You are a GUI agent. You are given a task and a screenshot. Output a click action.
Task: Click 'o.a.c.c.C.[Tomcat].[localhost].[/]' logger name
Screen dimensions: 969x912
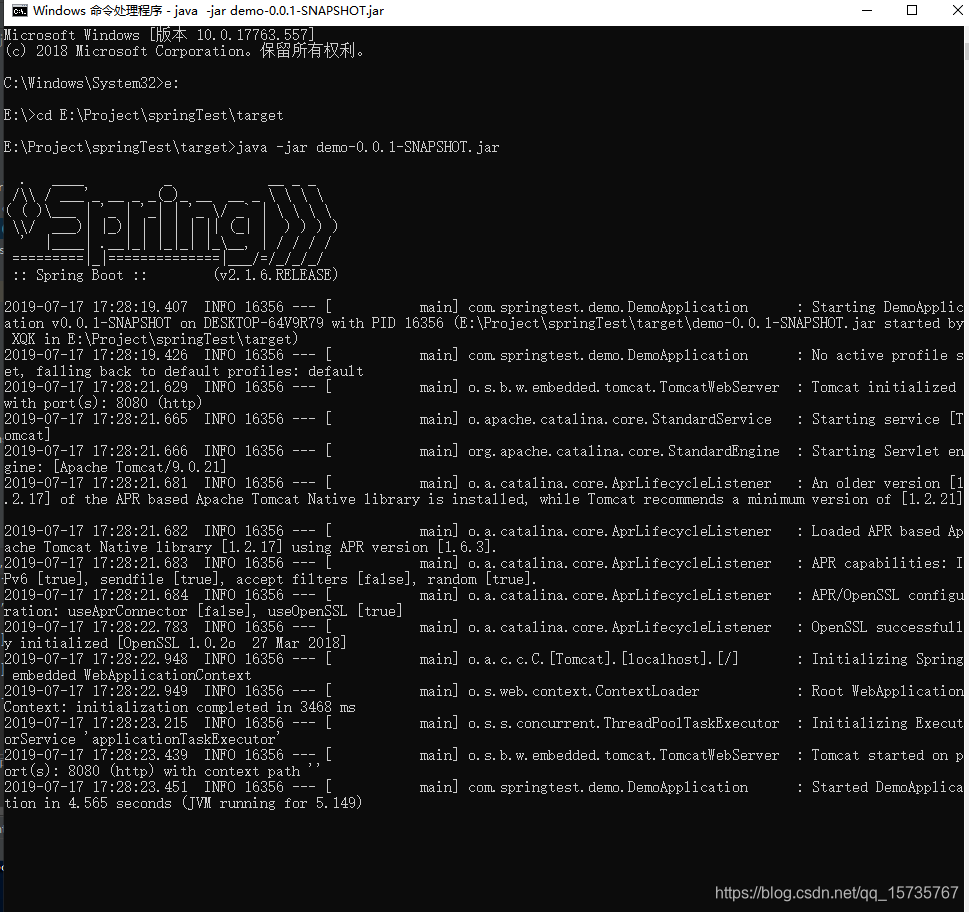tap(603, 659)
